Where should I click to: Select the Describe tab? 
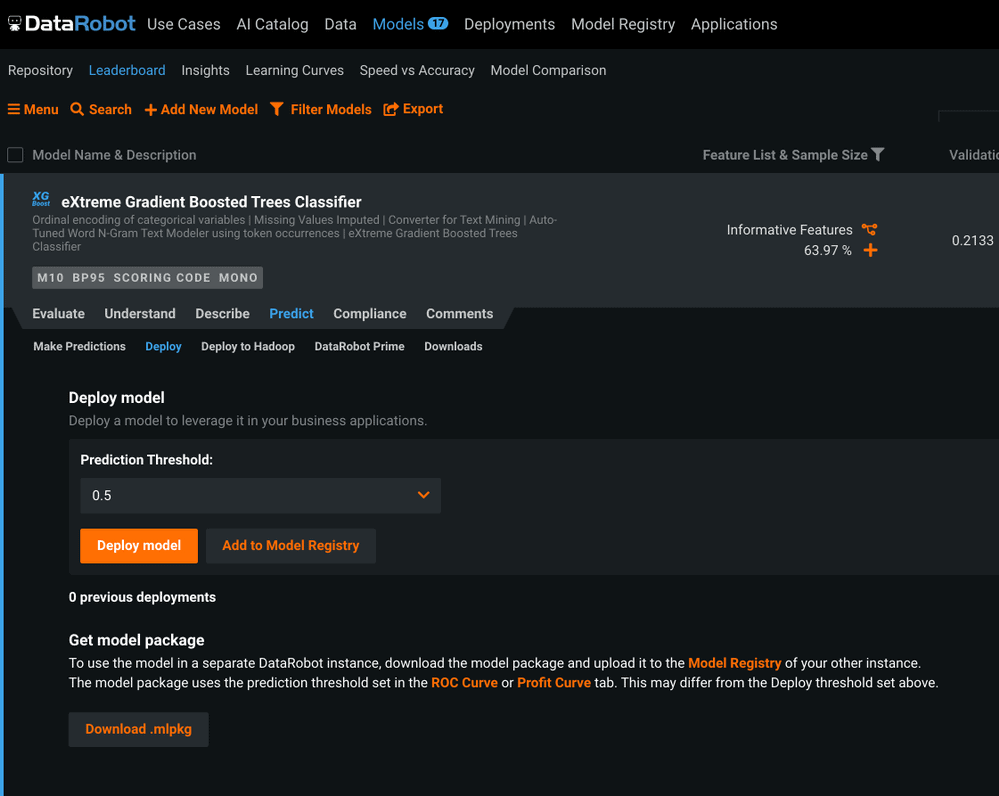(x=222, y=314)
